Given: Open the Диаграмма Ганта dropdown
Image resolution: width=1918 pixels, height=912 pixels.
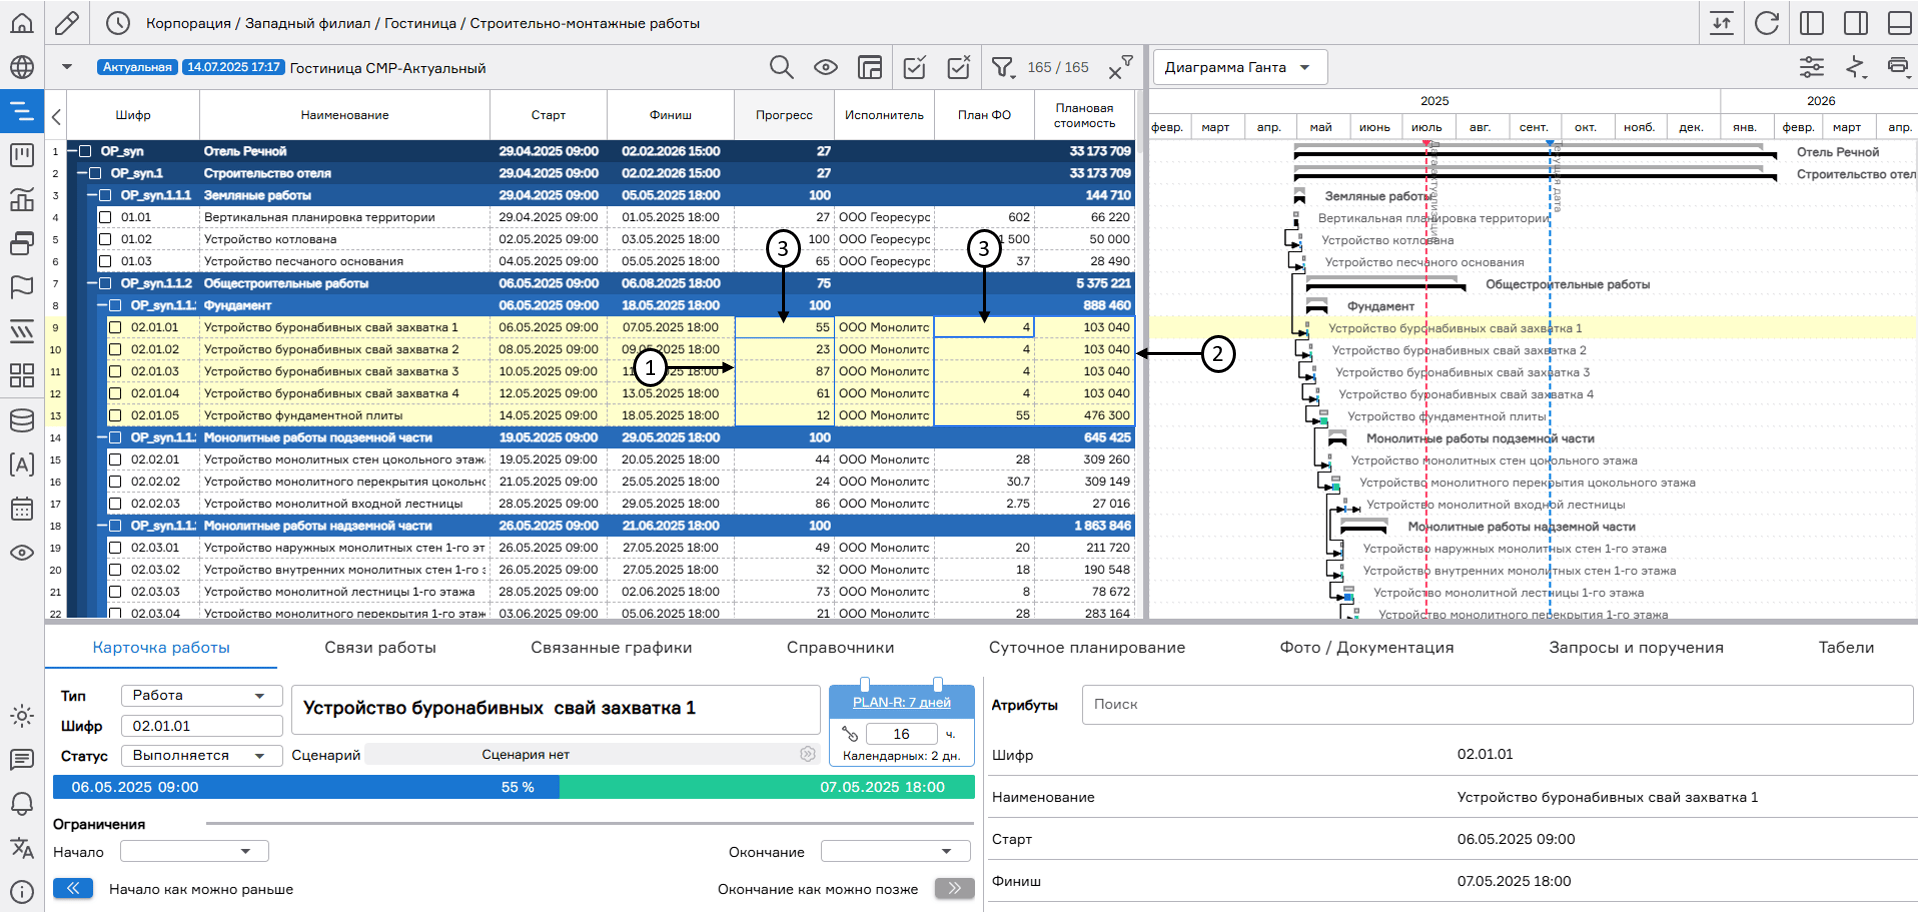Looking at the screenshot, I should pyautogui.click(x=1239, y=67).
